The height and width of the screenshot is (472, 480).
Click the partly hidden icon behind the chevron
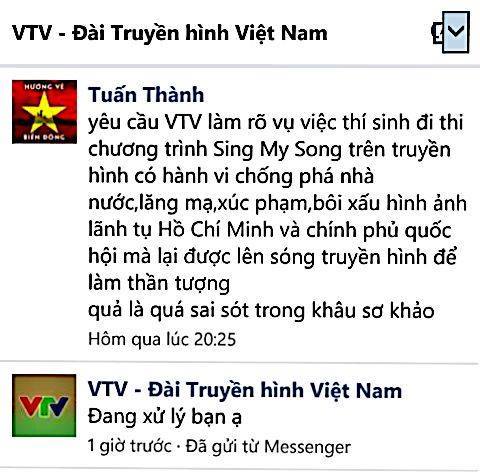(437, 33)
